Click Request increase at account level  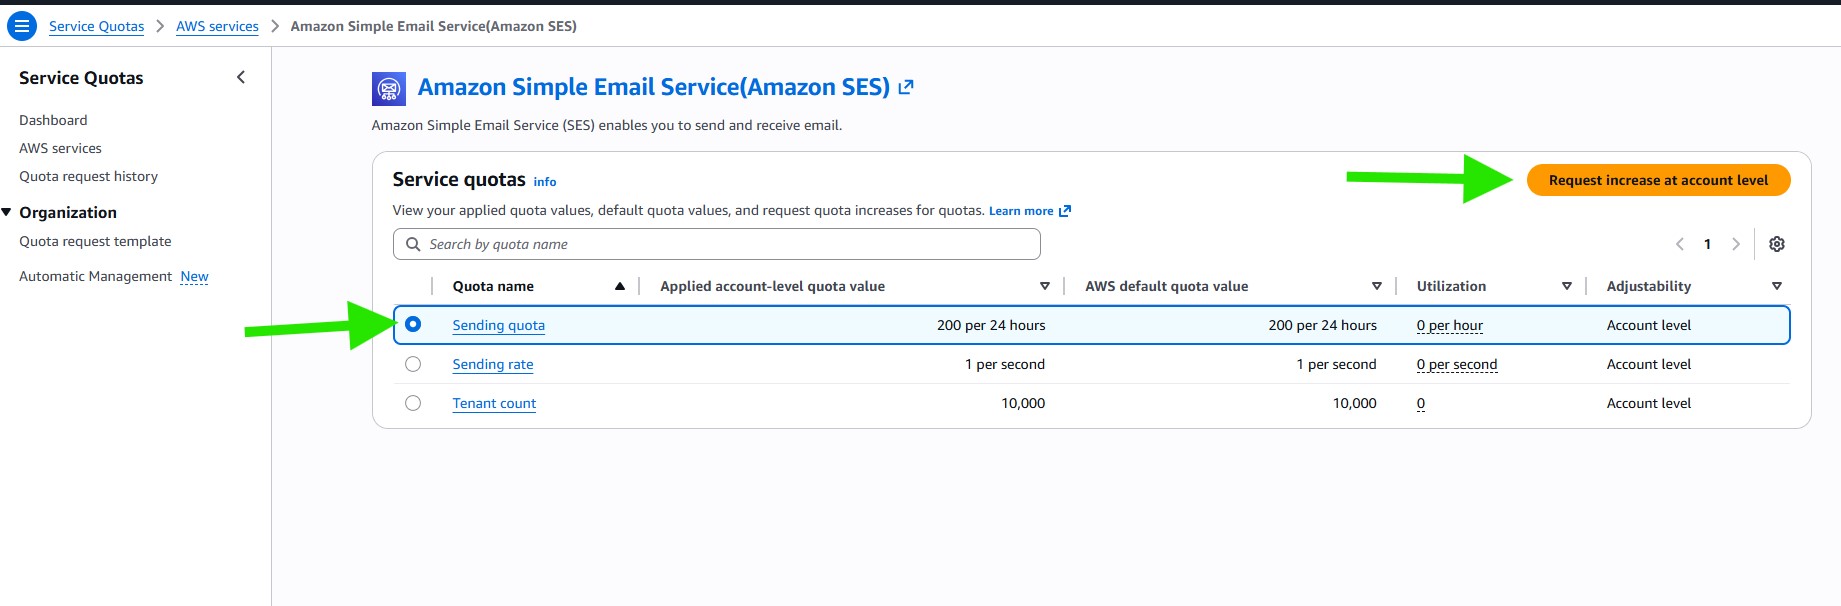pyautogui.click(x=1658, y=180)
